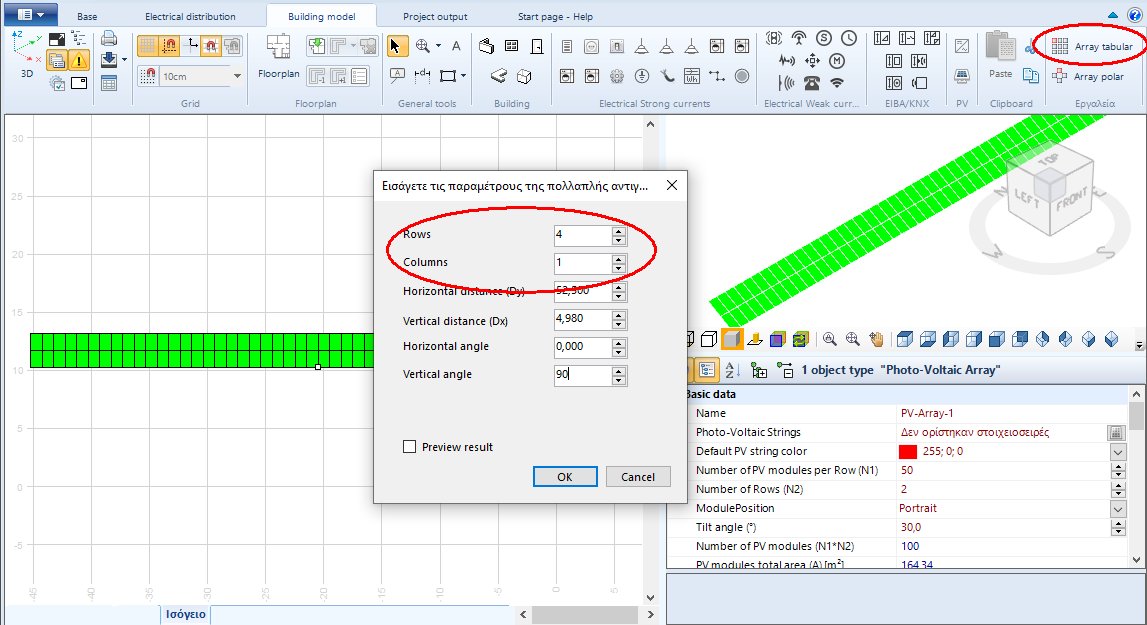
Task: Confirm the array parameters with OK
Action: [x=565, y=477]
